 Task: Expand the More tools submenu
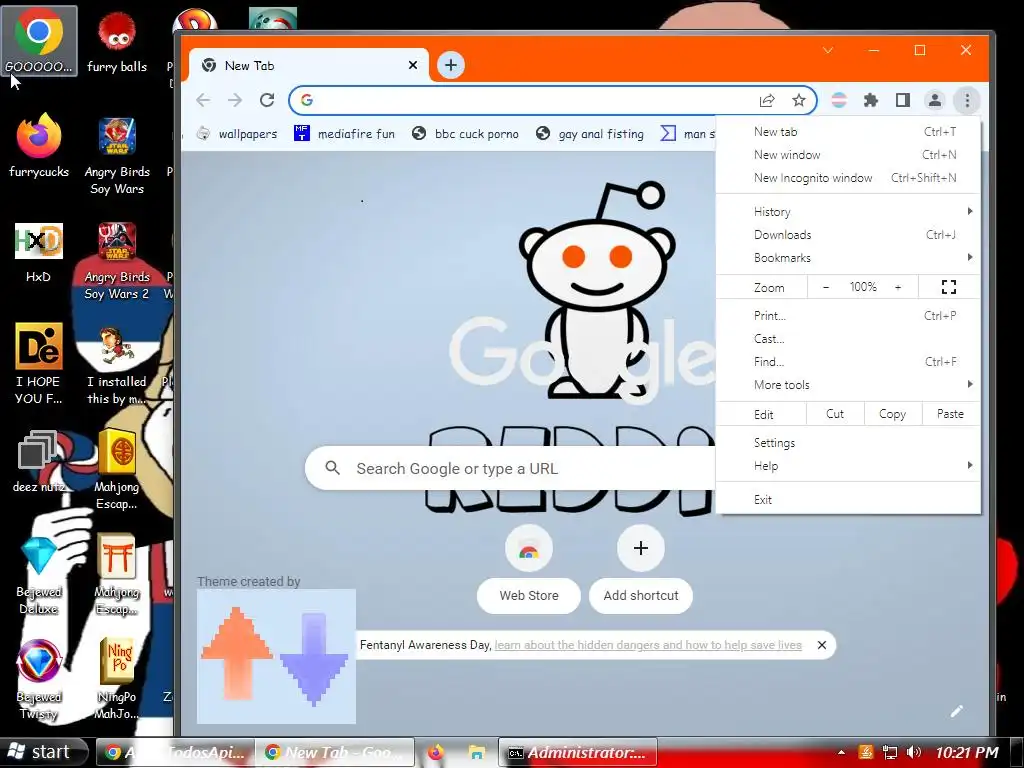pos(848,385)
